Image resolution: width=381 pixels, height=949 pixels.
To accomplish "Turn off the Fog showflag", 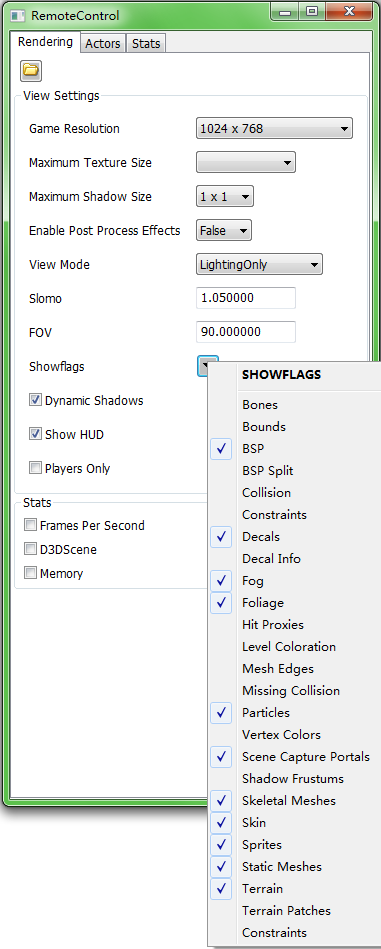I will (295, 581).
